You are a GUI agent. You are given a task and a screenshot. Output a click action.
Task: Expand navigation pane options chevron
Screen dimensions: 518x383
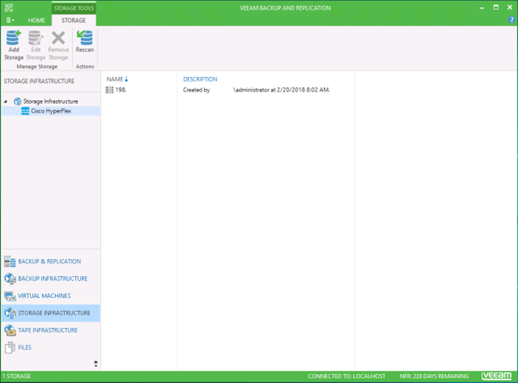tap(96, 364)
